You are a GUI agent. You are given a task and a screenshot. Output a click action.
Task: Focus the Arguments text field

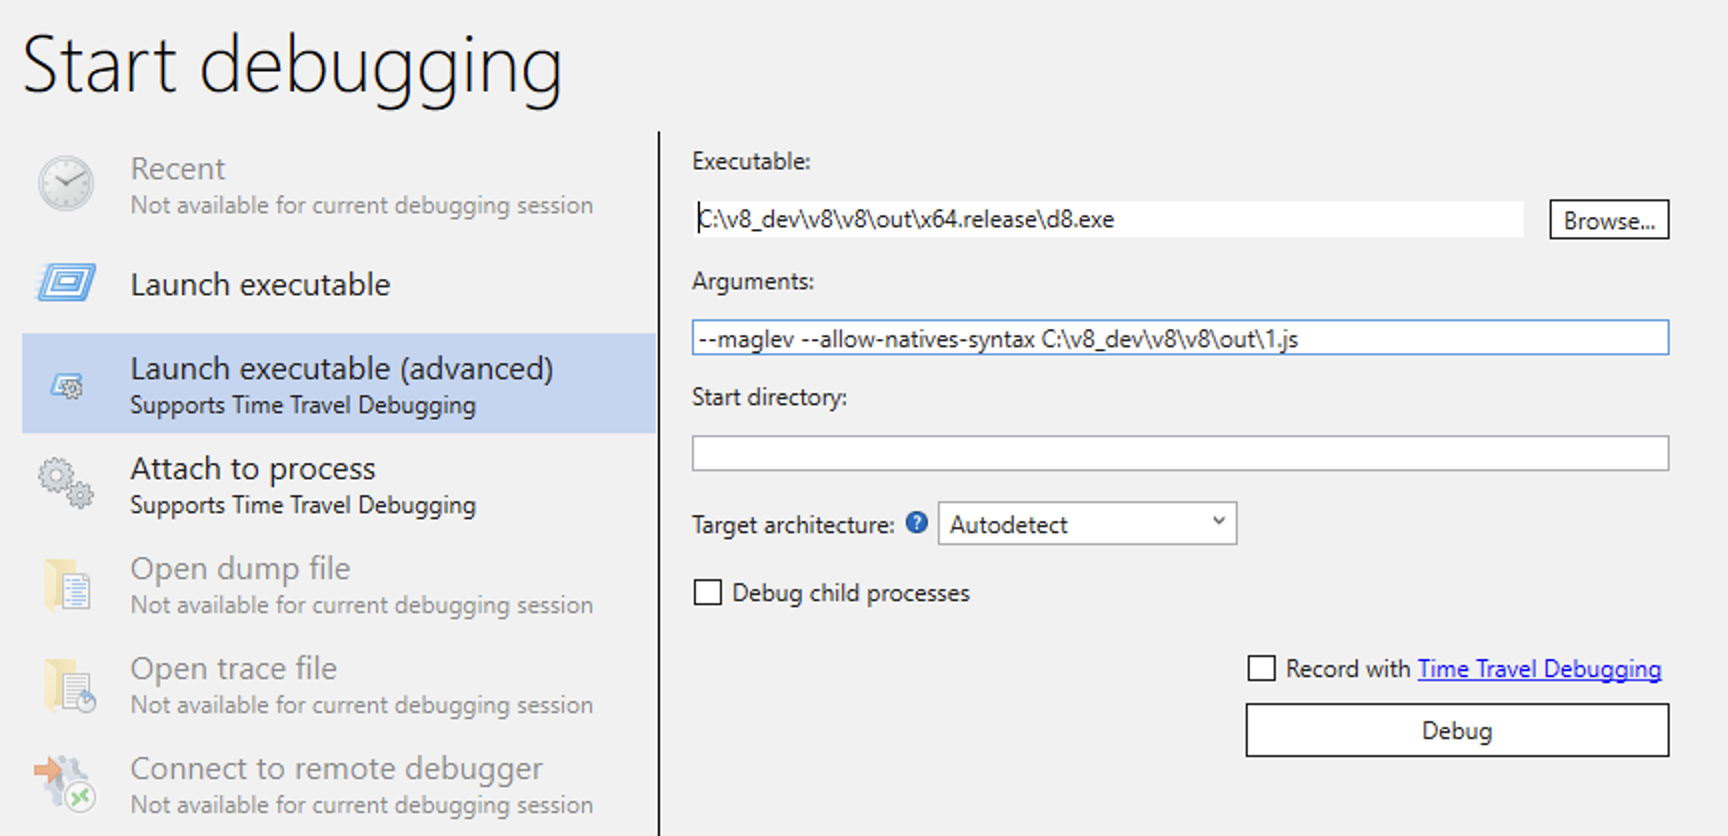click(1179, 339)
